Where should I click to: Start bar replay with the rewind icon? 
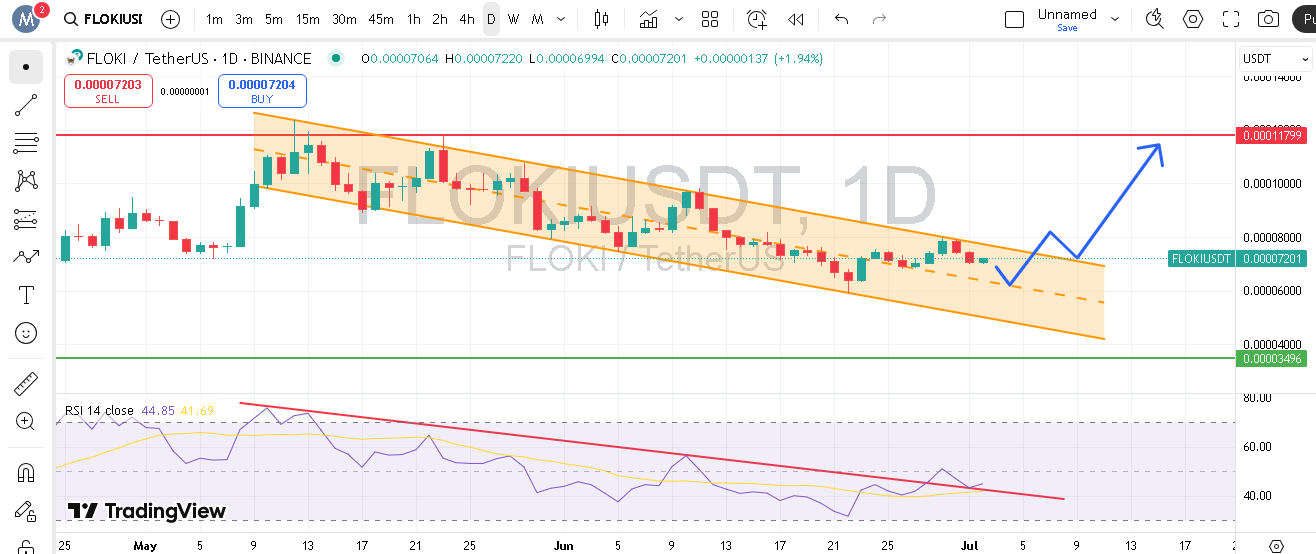click(796, 19)
